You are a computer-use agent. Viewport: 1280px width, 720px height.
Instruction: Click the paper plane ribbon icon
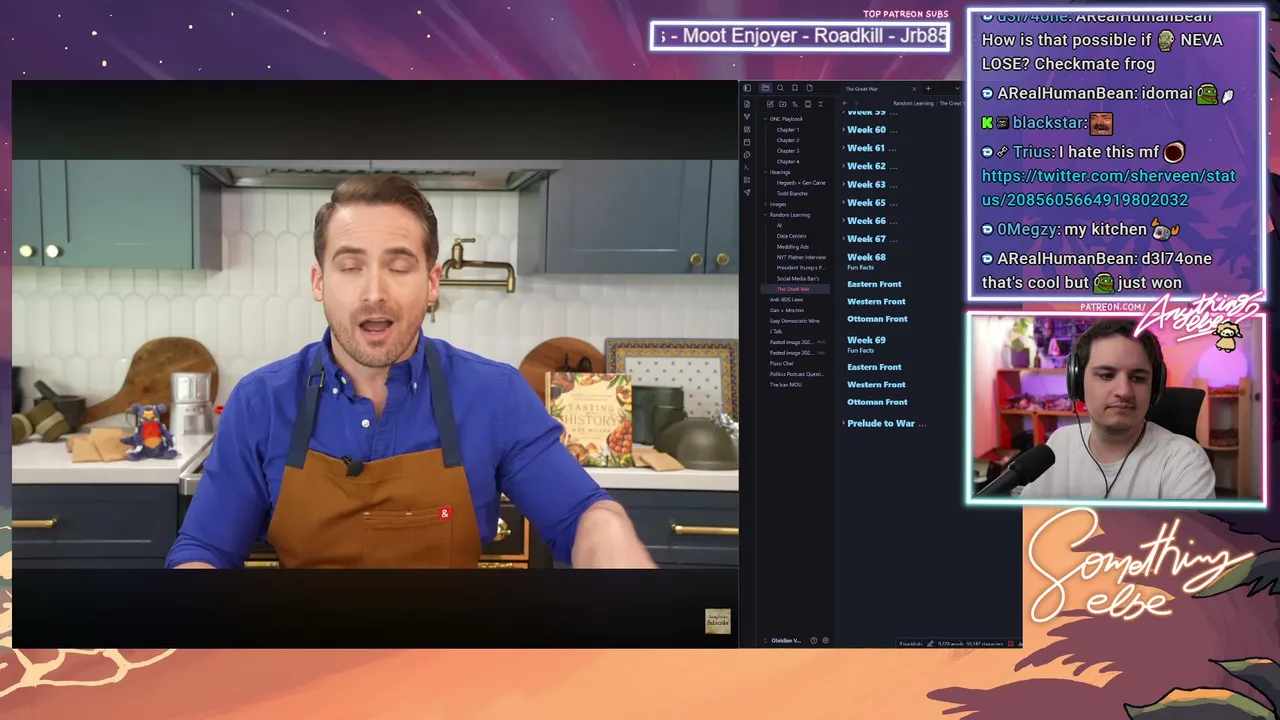click(x=747, y=192)
